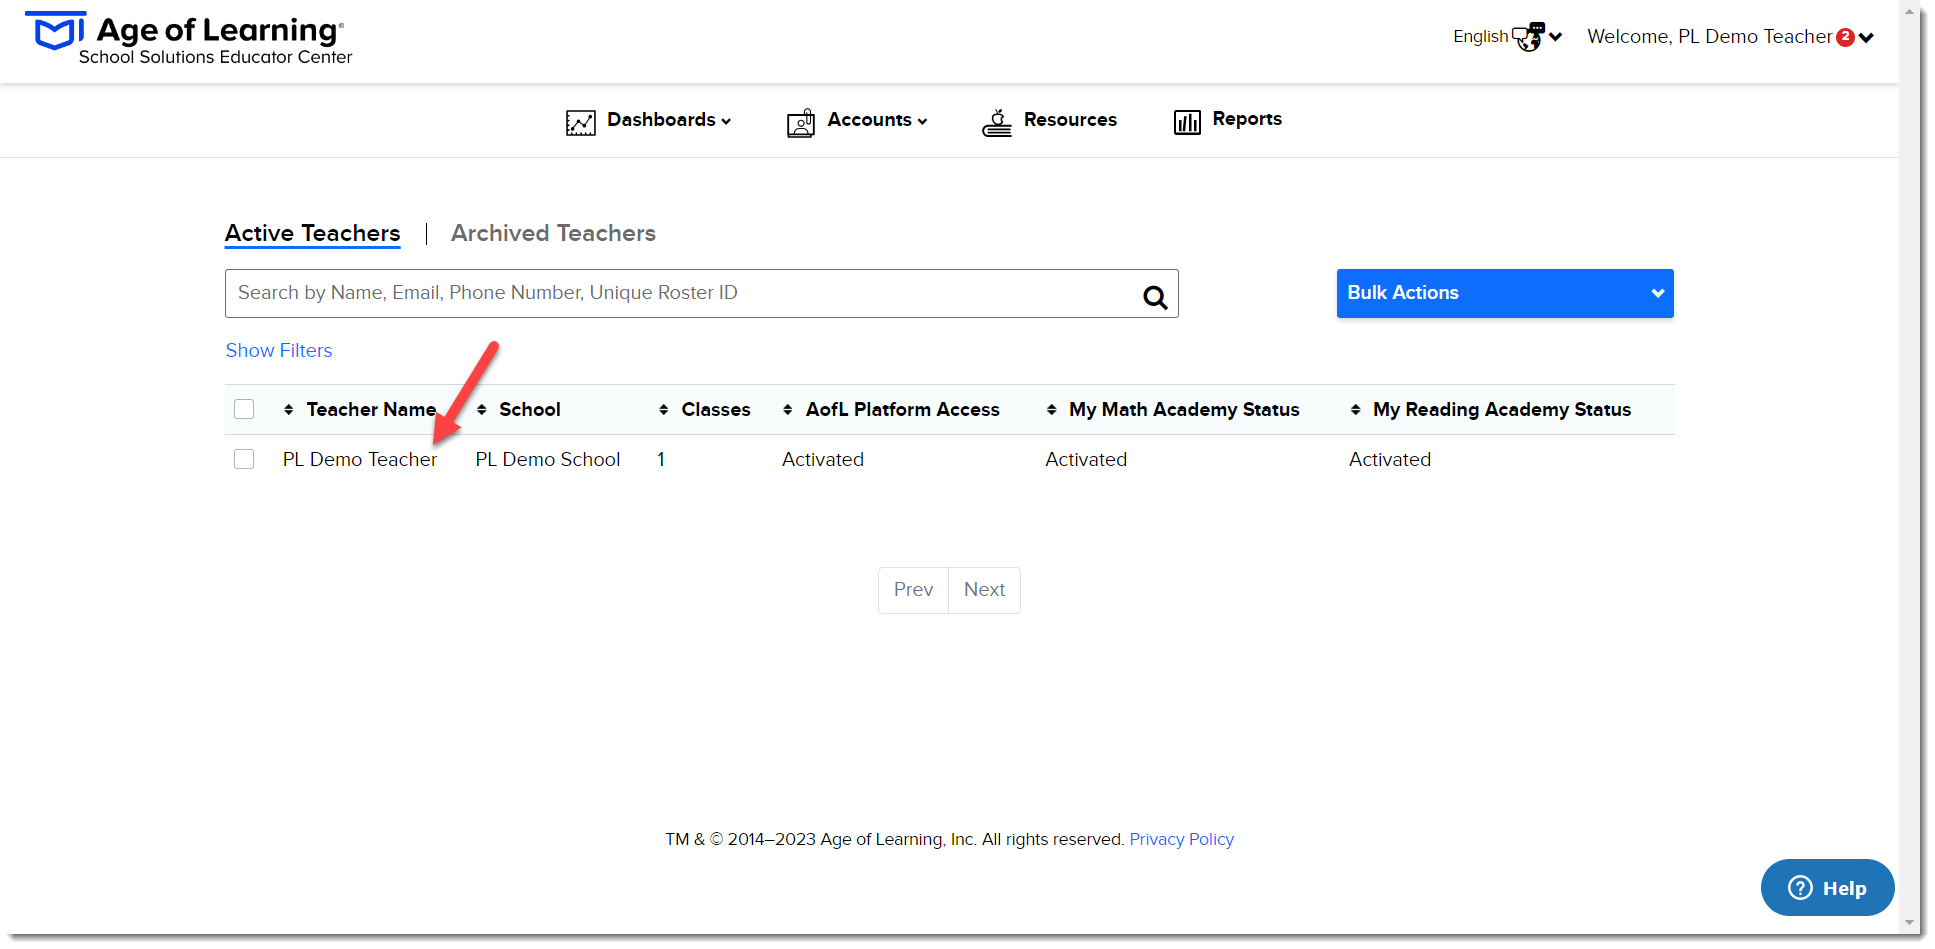This screenshot has height=949, width=1935.
Task: Click the PL Demo School cell
Action: click(548, 460)
